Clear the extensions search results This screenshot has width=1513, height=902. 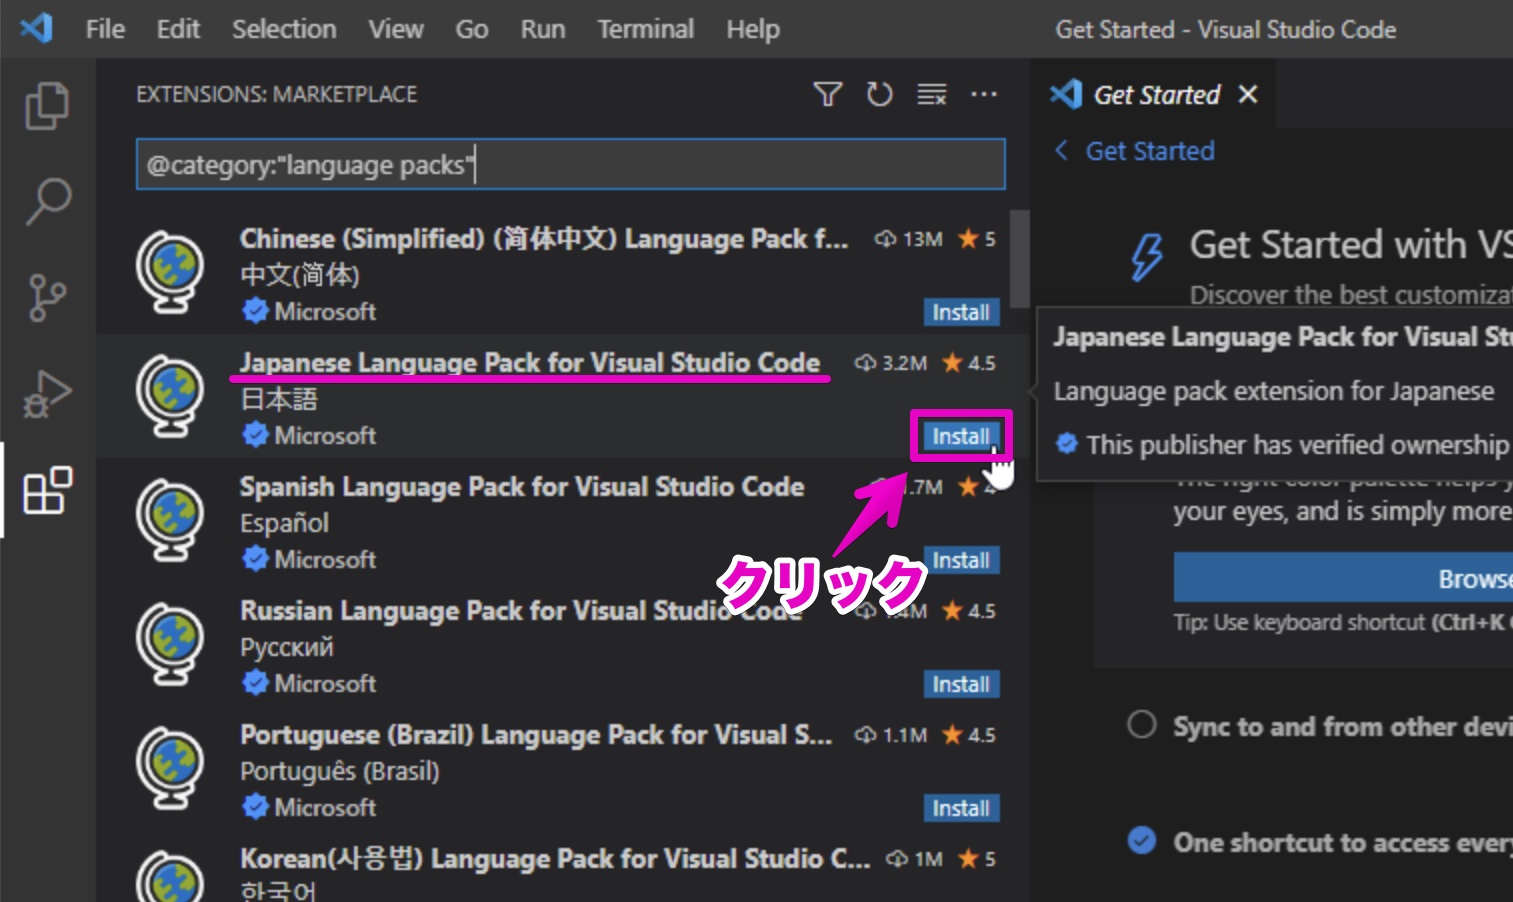pos(931,93)
